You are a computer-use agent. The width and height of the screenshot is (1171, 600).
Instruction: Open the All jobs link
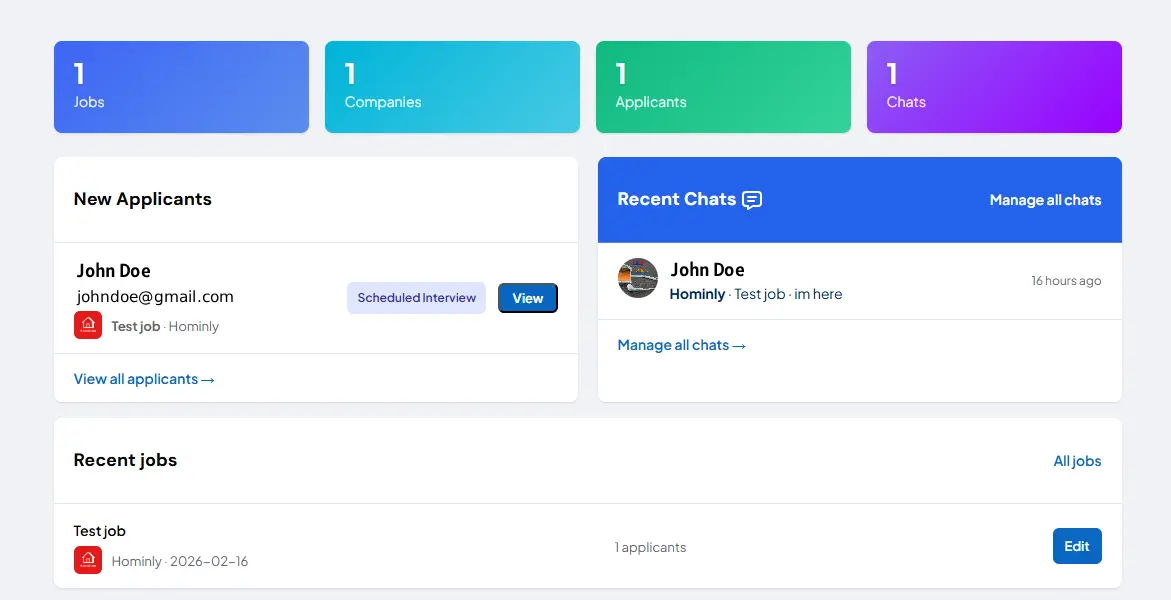click(1077, 461)
